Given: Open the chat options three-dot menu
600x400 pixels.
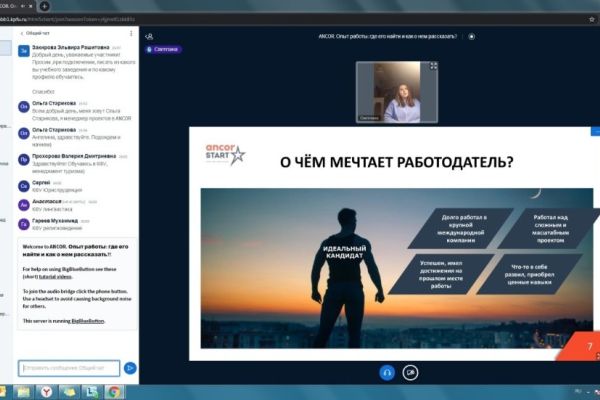Looking at the screenshot, I should point(131,34).
